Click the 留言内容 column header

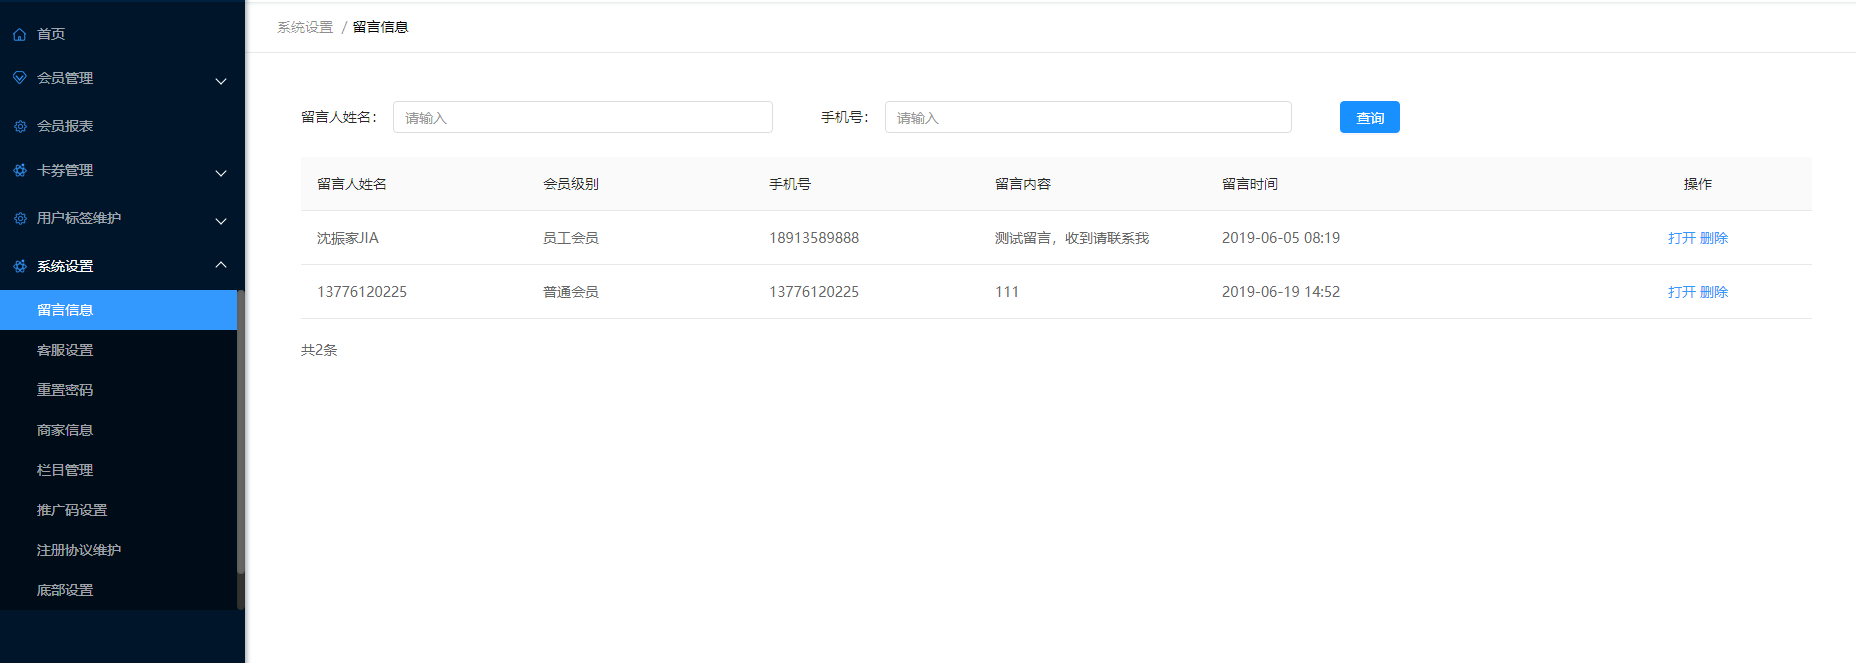click(x=1023, y=184)
